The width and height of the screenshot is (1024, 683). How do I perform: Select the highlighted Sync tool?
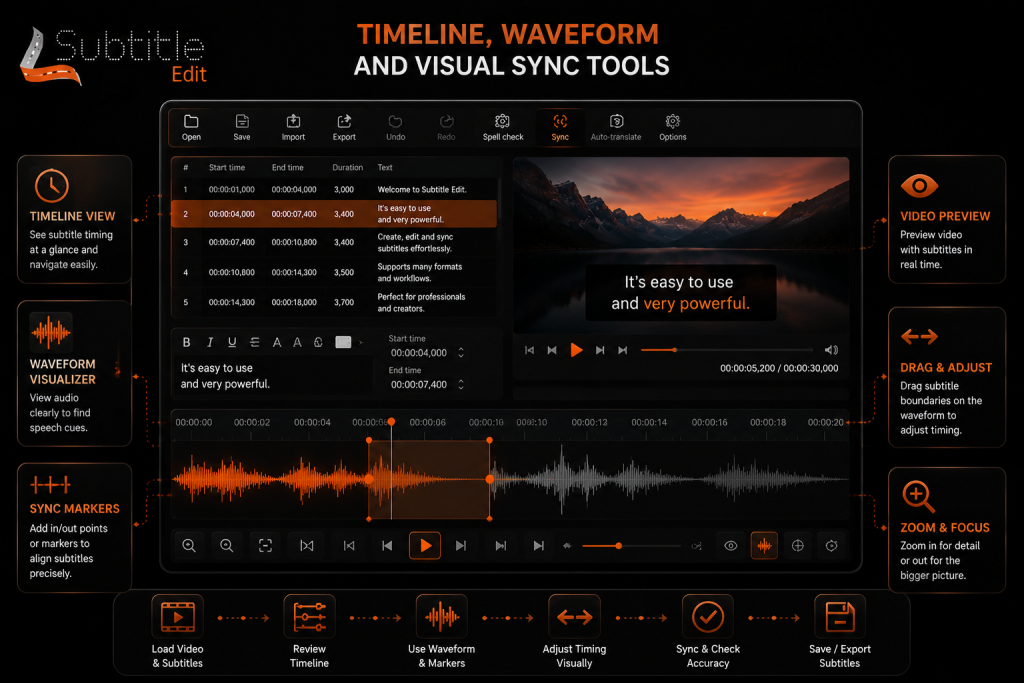click(560, 127)
